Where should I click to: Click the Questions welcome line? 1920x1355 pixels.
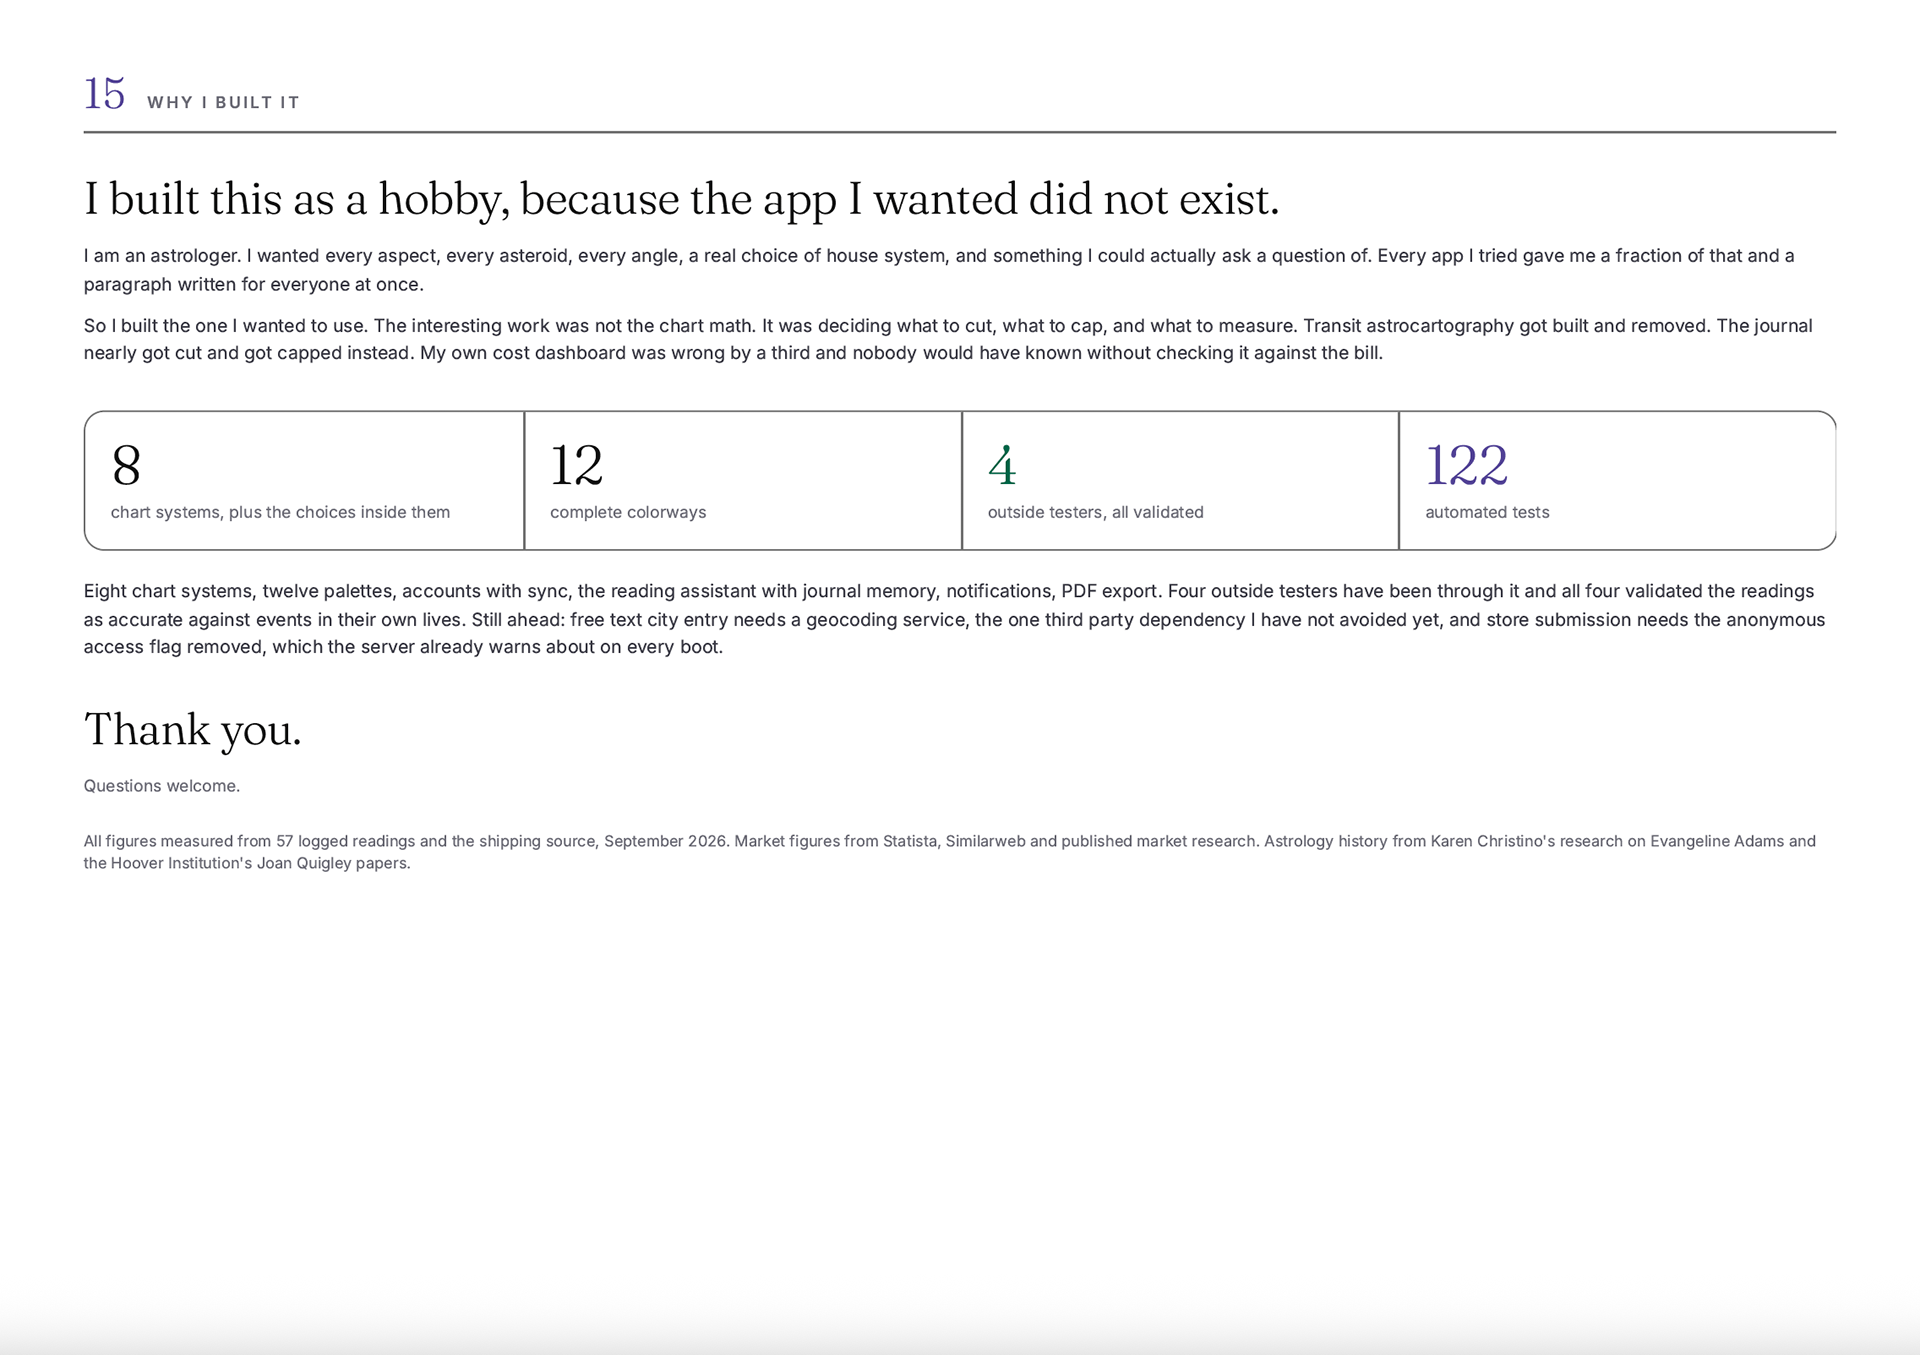coord(162,786)
